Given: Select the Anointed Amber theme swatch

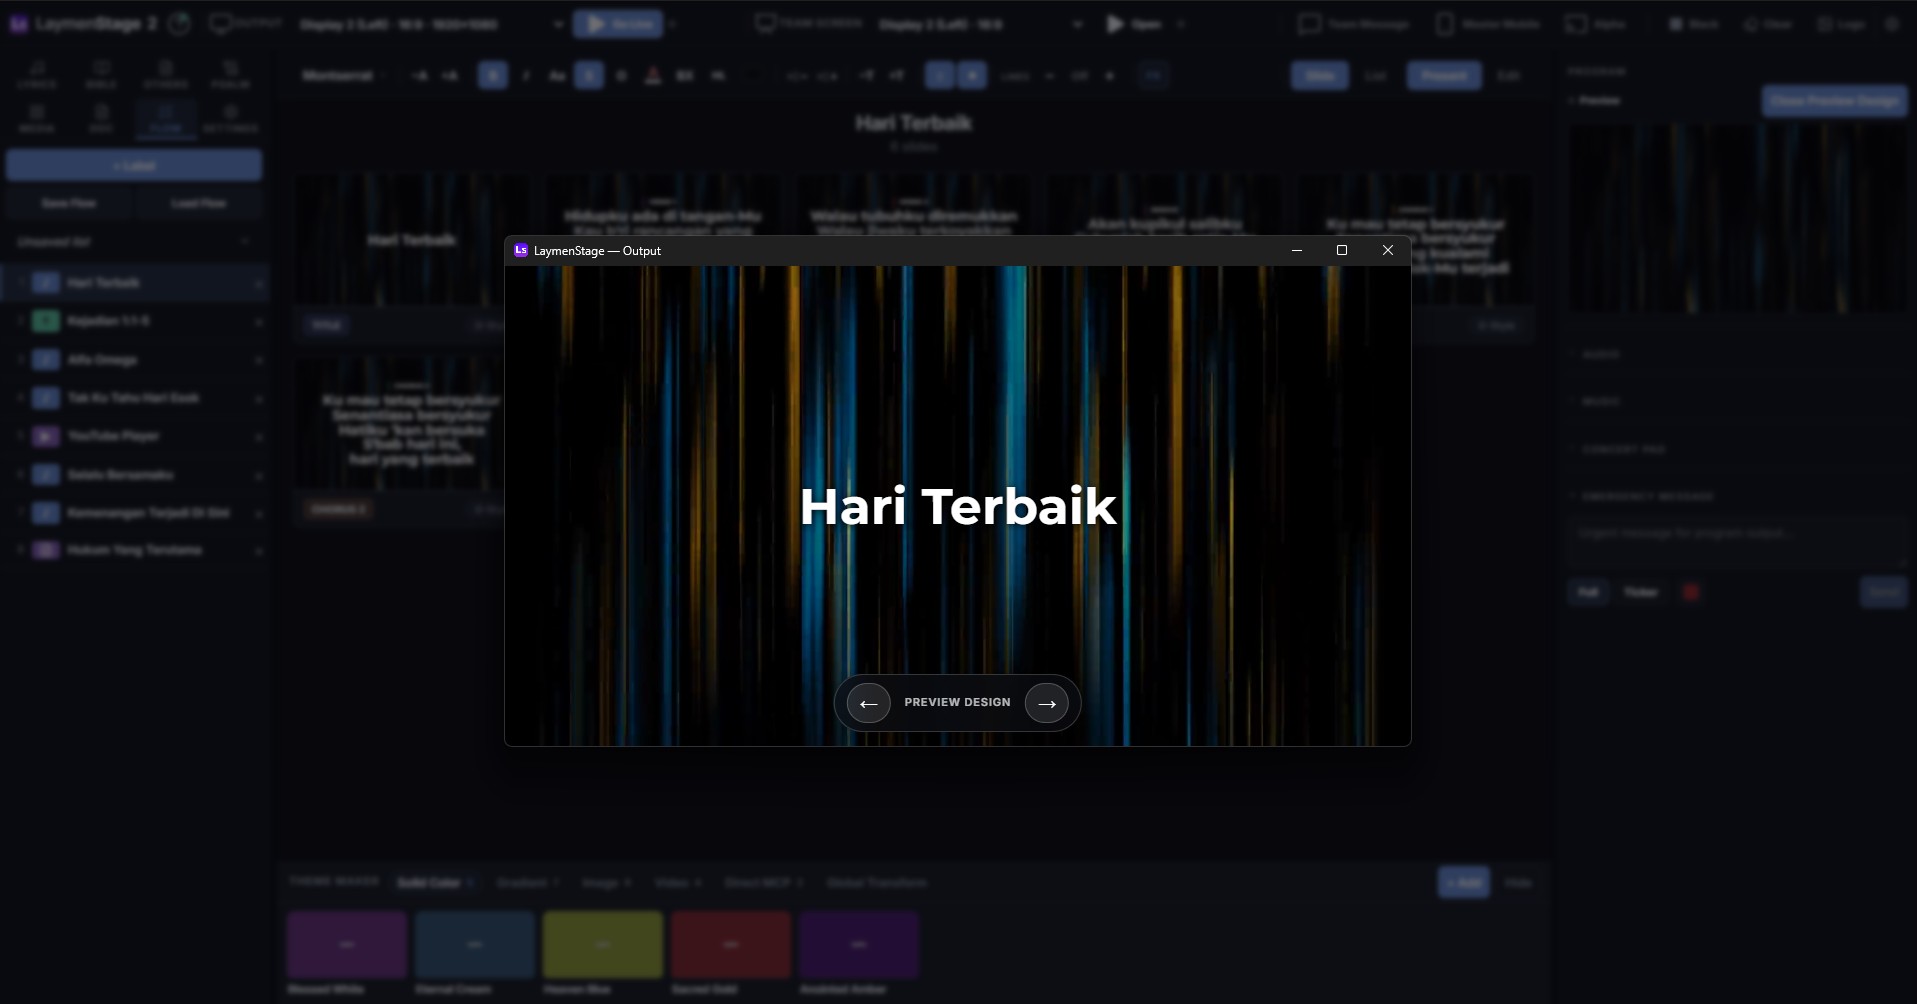Looking at the screenshot, I should pos(859,944).
